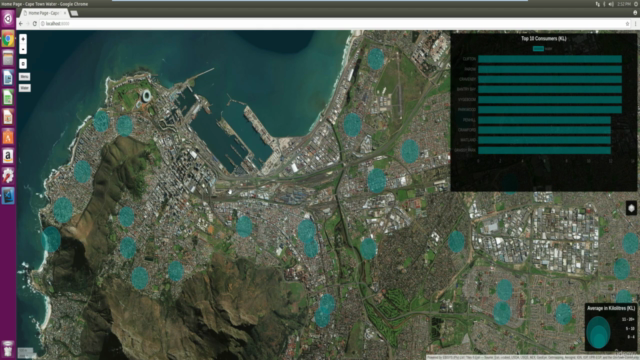Image resolution: width=640 pixels, height=360 pixels.
Task: Open the basemap toggle icon at right edge
Action: tap(631, 208)
